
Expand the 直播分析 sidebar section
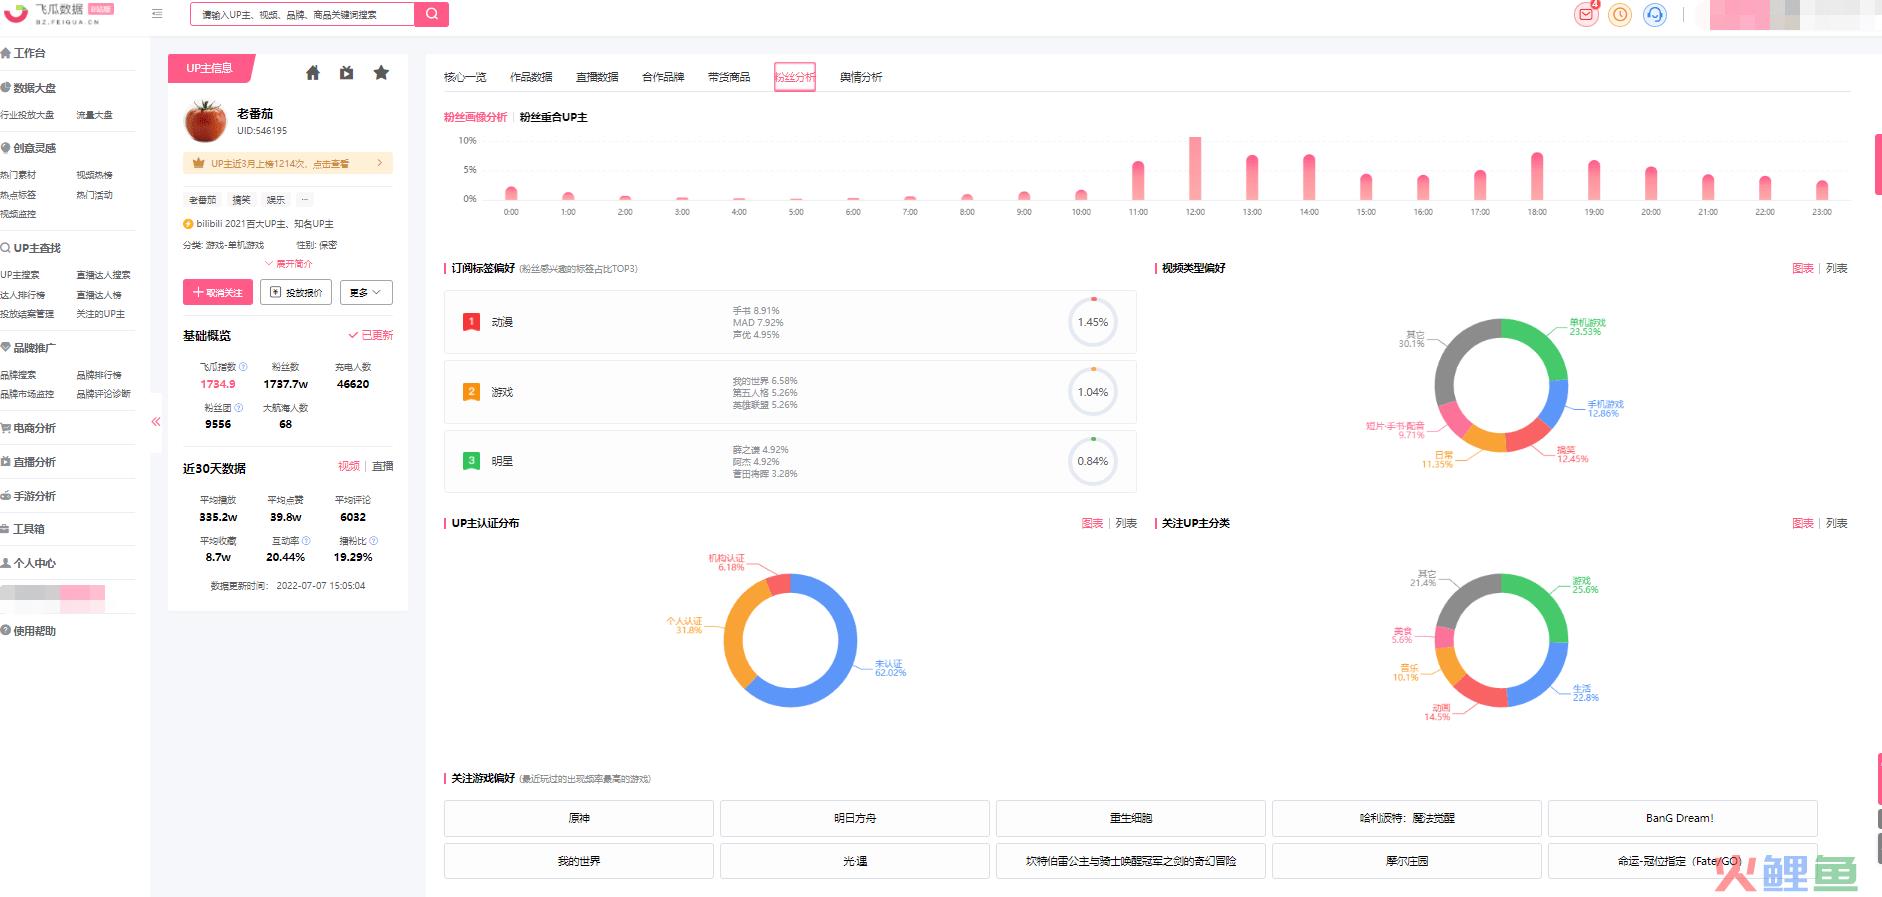coord(35,462)
